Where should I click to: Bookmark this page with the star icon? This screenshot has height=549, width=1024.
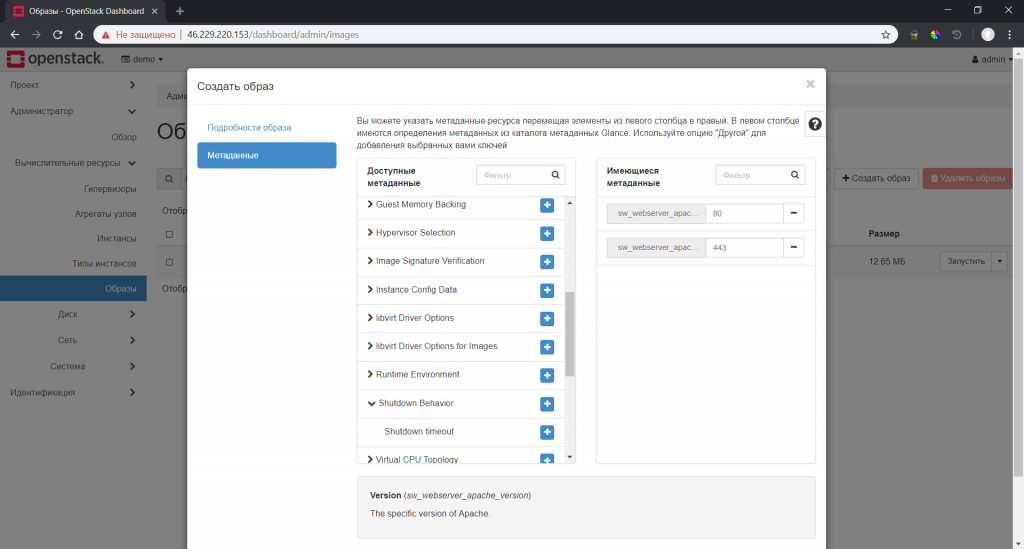[886, 35]
